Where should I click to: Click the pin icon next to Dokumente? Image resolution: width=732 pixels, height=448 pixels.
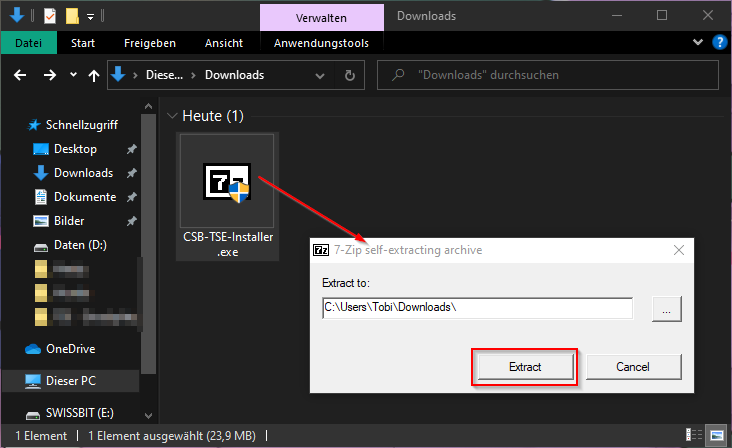pyautogui.click(x=132, y=197)
